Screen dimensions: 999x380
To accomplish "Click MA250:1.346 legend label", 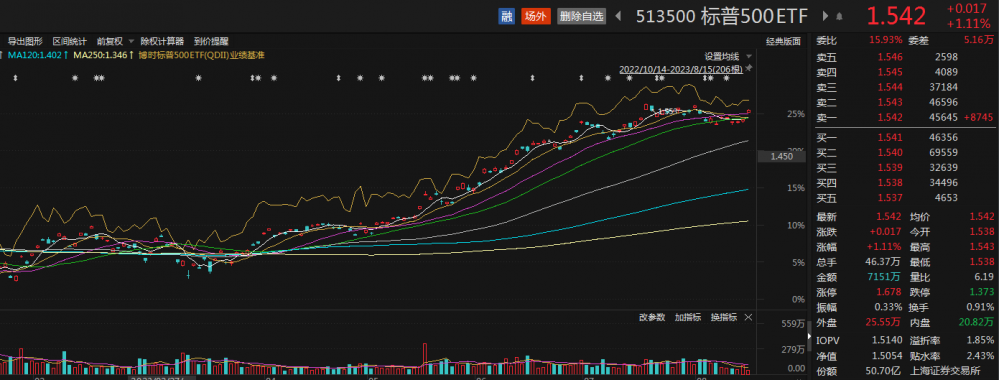I will point(103,55).
